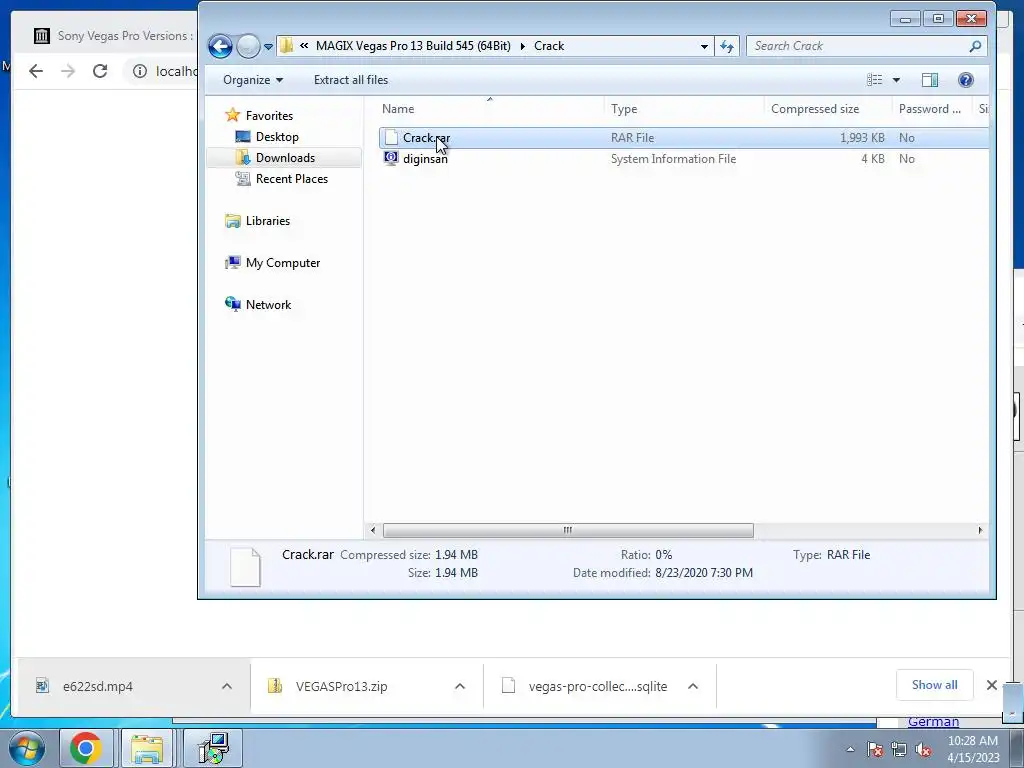Toggle the preview pane

pyautogui.click(x=930, y=80)
